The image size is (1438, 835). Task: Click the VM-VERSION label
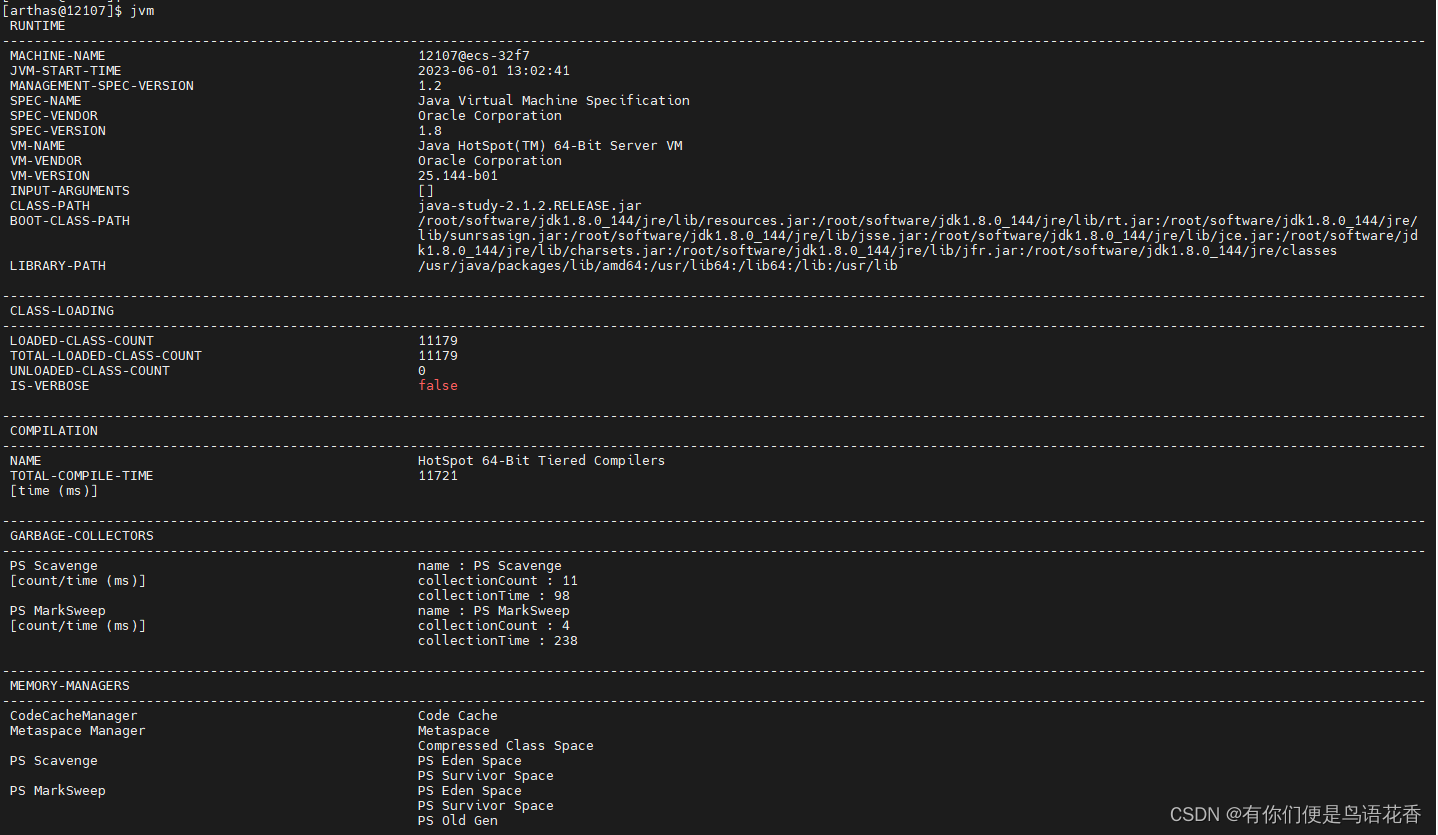pyautogui.click(x=50, y=176)
